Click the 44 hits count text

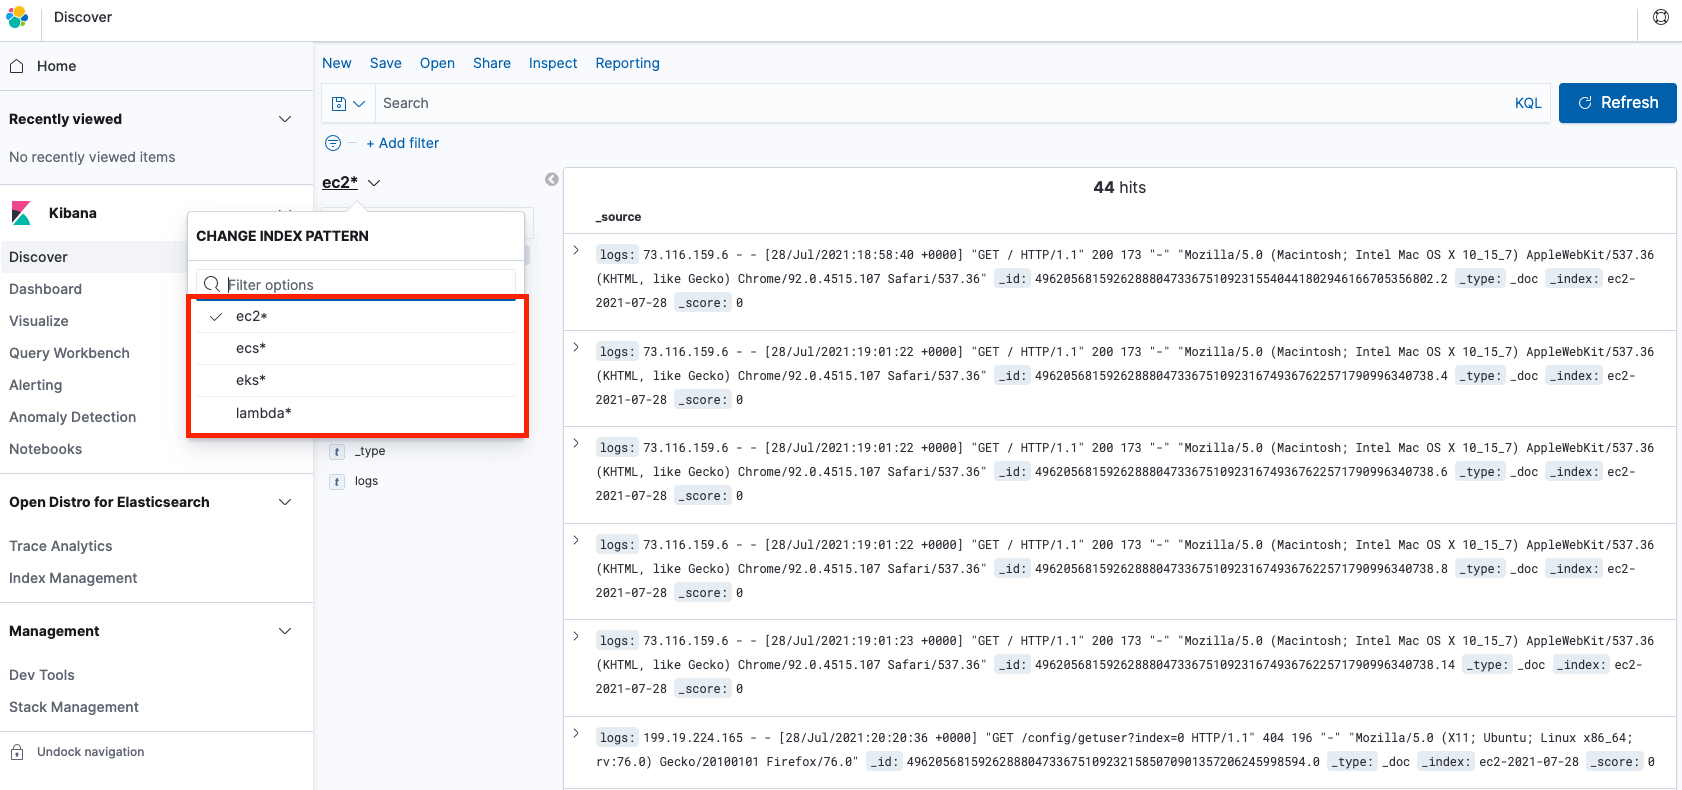[1119, 187]
